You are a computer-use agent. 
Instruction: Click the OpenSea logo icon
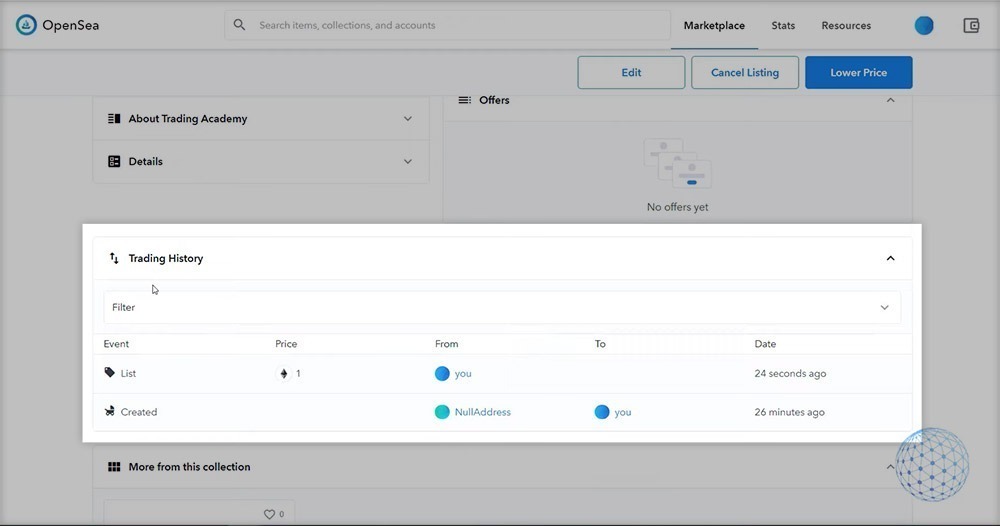tap(26, 25)
